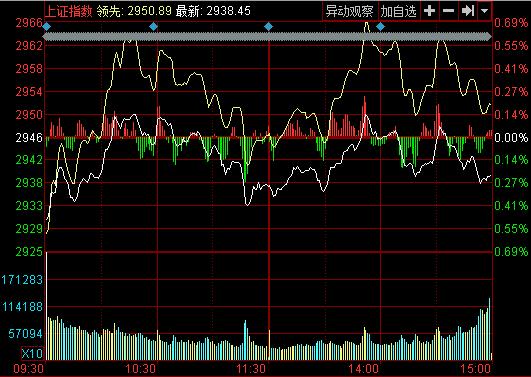531x377 pixels.
Task: Click the 0.00% percent axis label
Action: tap(511, 138)
